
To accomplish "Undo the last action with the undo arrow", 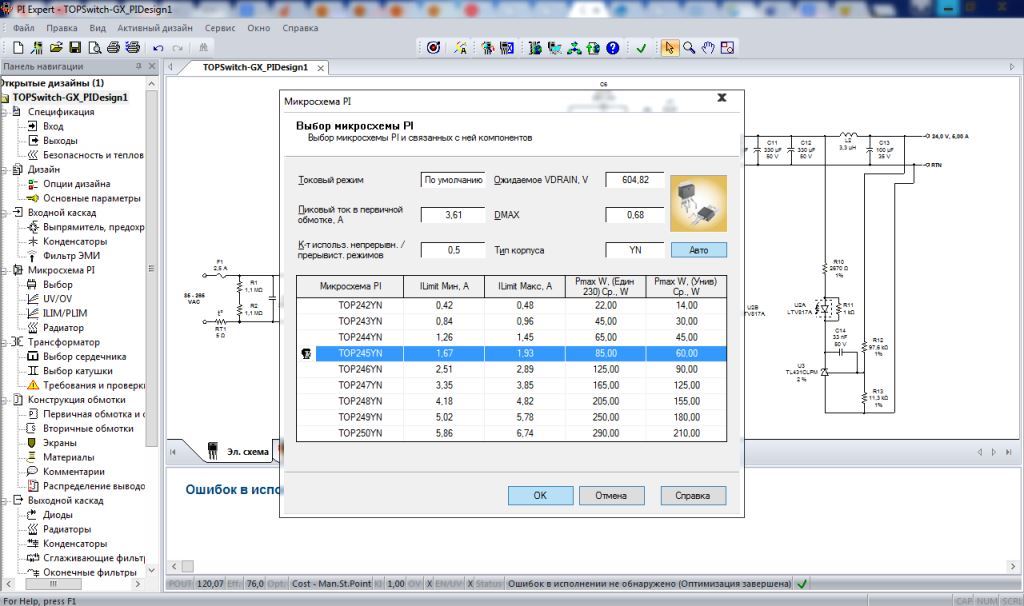I will (x=158, y=48).
